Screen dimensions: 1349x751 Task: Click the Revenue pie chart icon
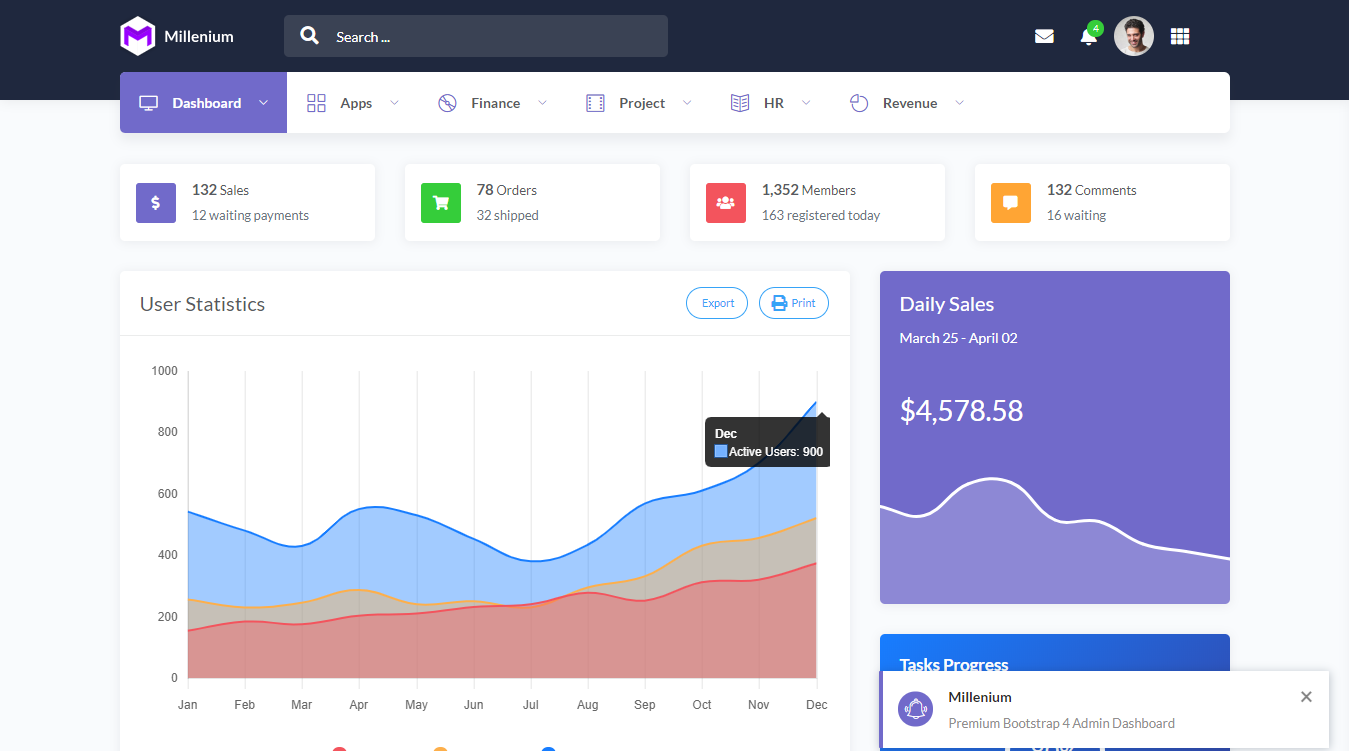pos(859,103)
